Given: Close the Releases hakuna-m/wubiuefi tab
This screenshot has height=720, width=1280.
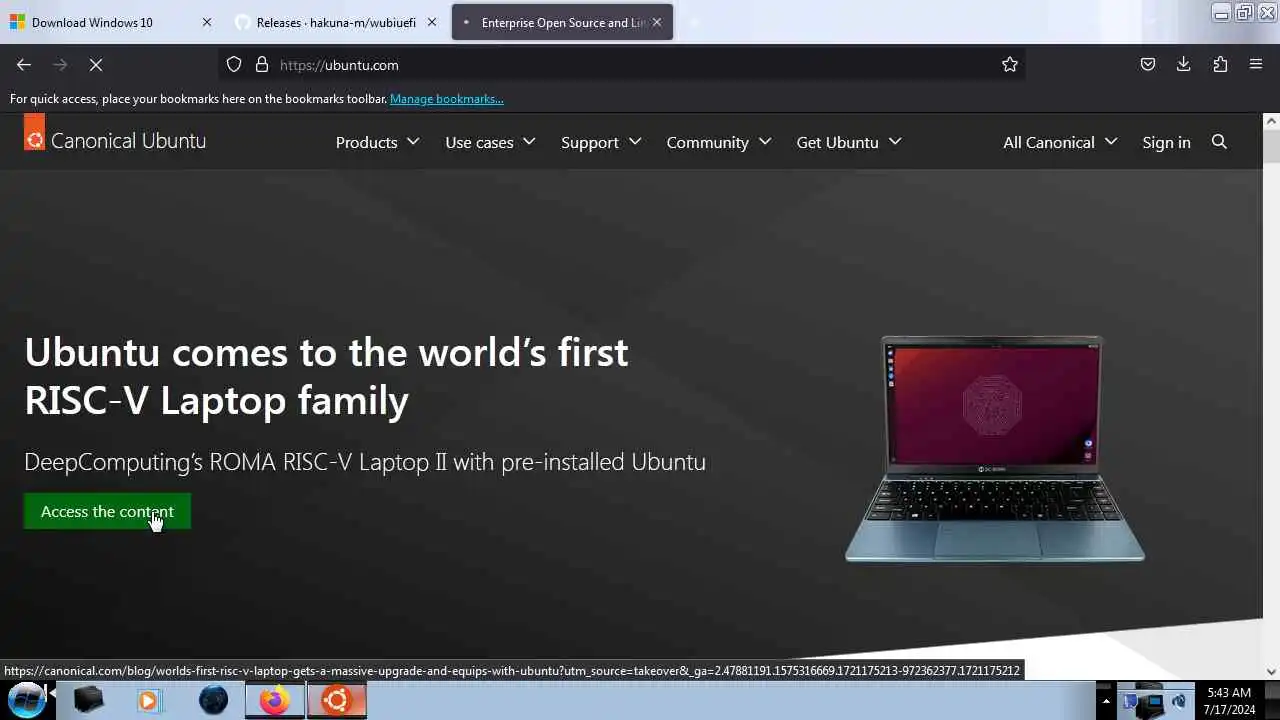Looking at the screenshot, I should point(432,22).
